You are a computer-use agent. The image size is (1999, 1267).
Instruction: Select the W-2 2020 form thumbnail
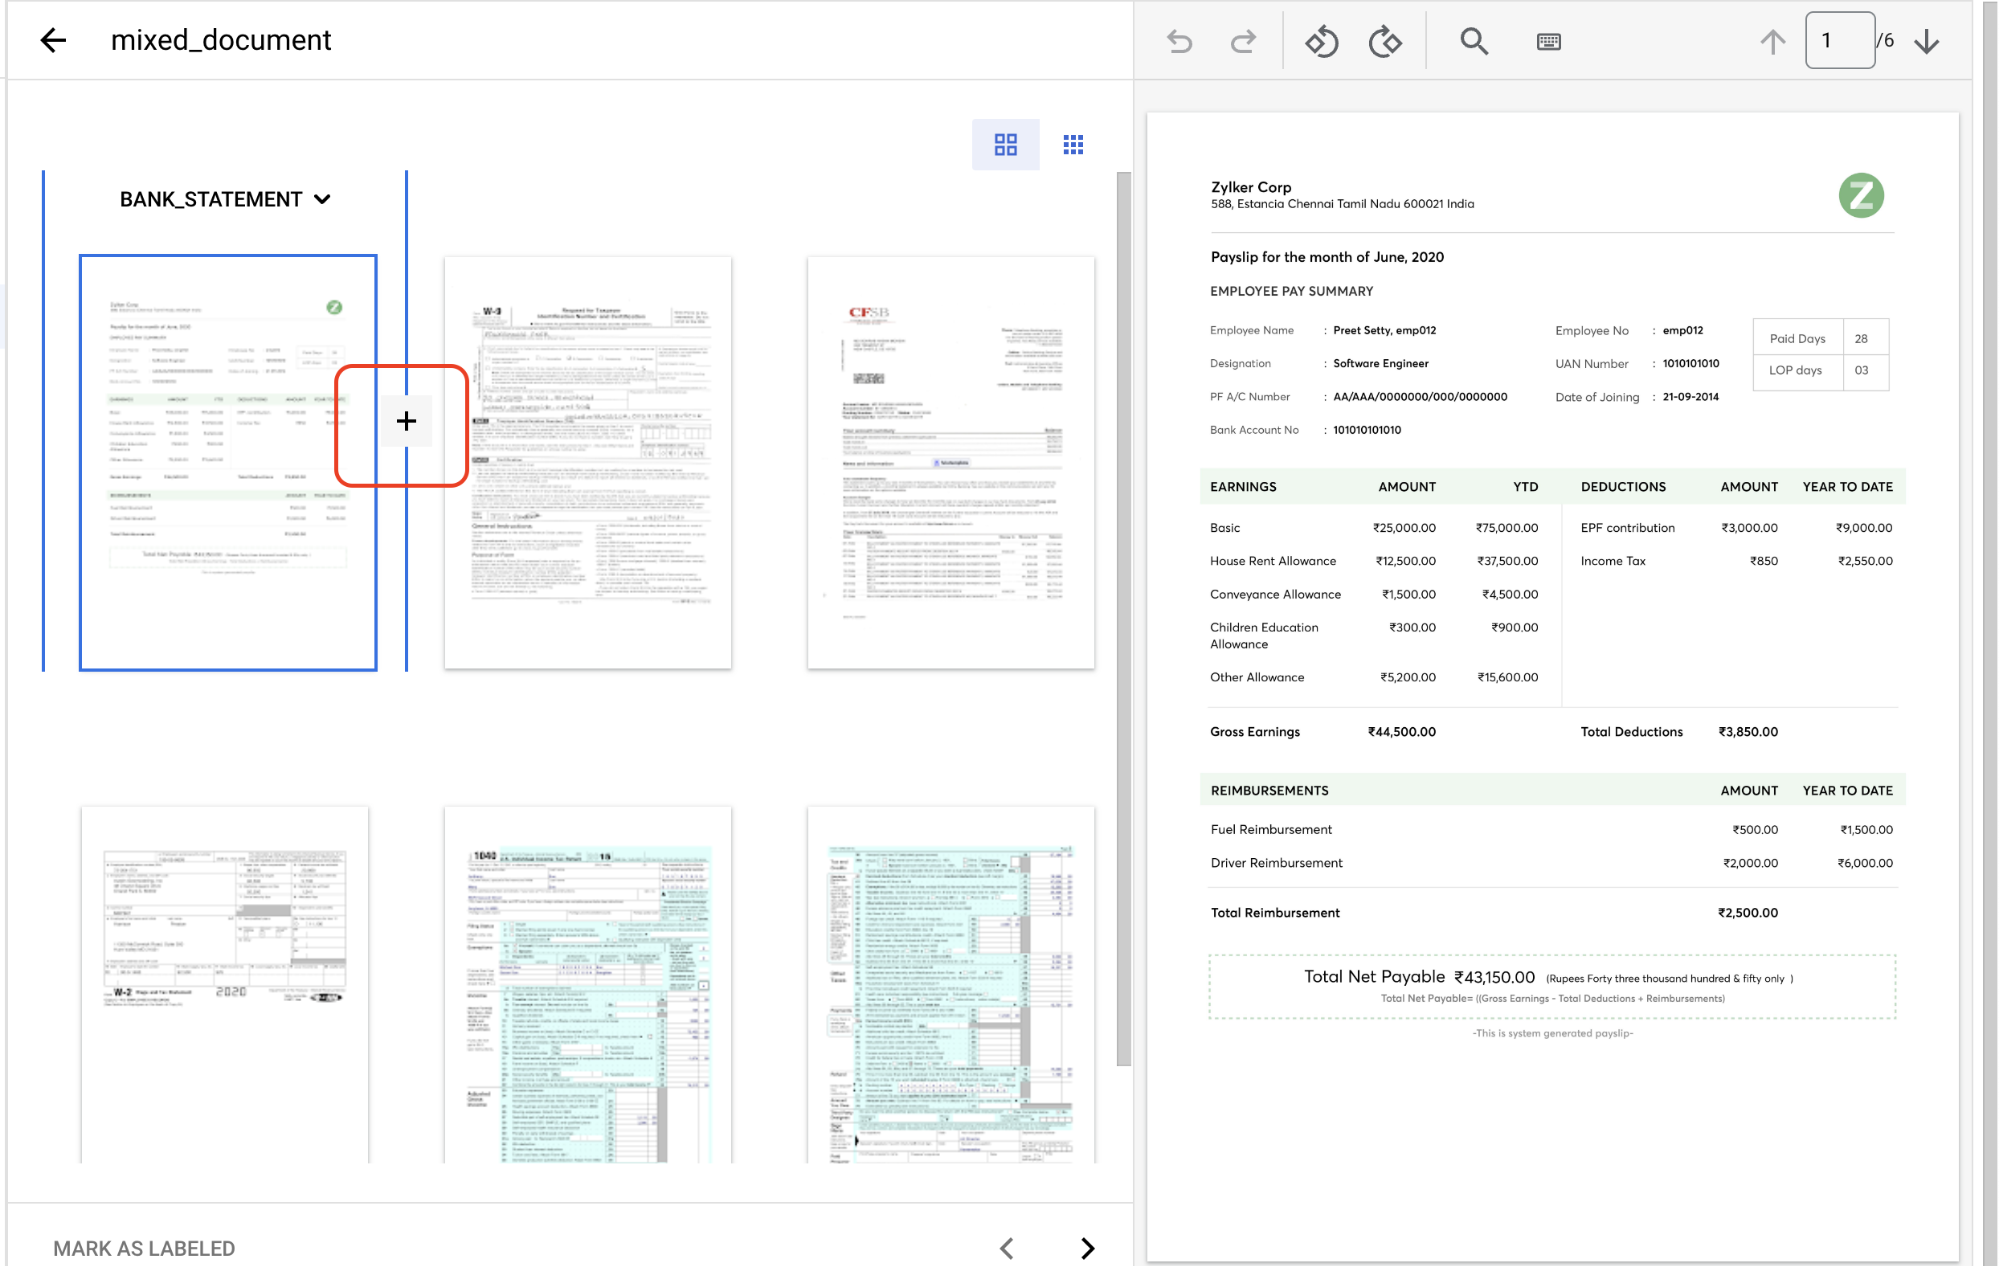click(225, 983)
